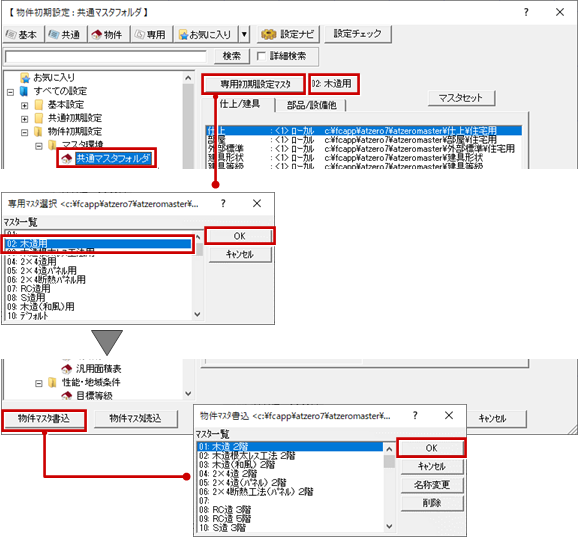Switch to the 部品/設備他 tab
The width and height of the screenshot is (578, 537).
coord(311,105)
